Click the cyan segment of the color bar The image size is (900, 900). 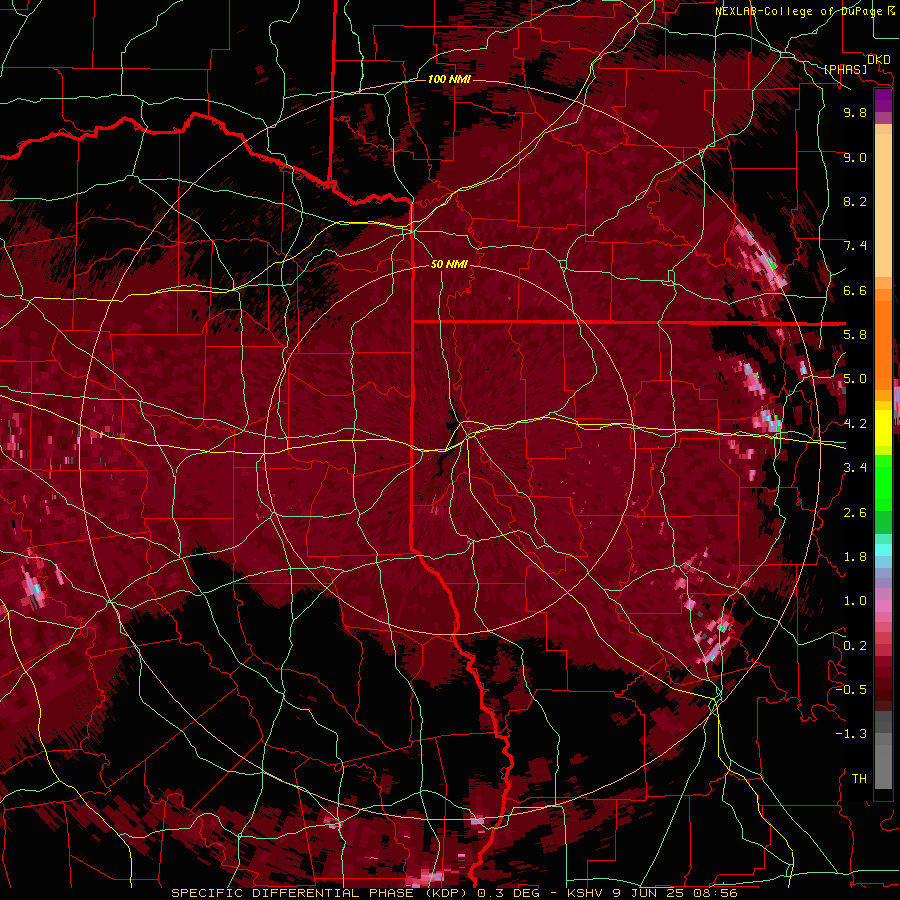883,550
